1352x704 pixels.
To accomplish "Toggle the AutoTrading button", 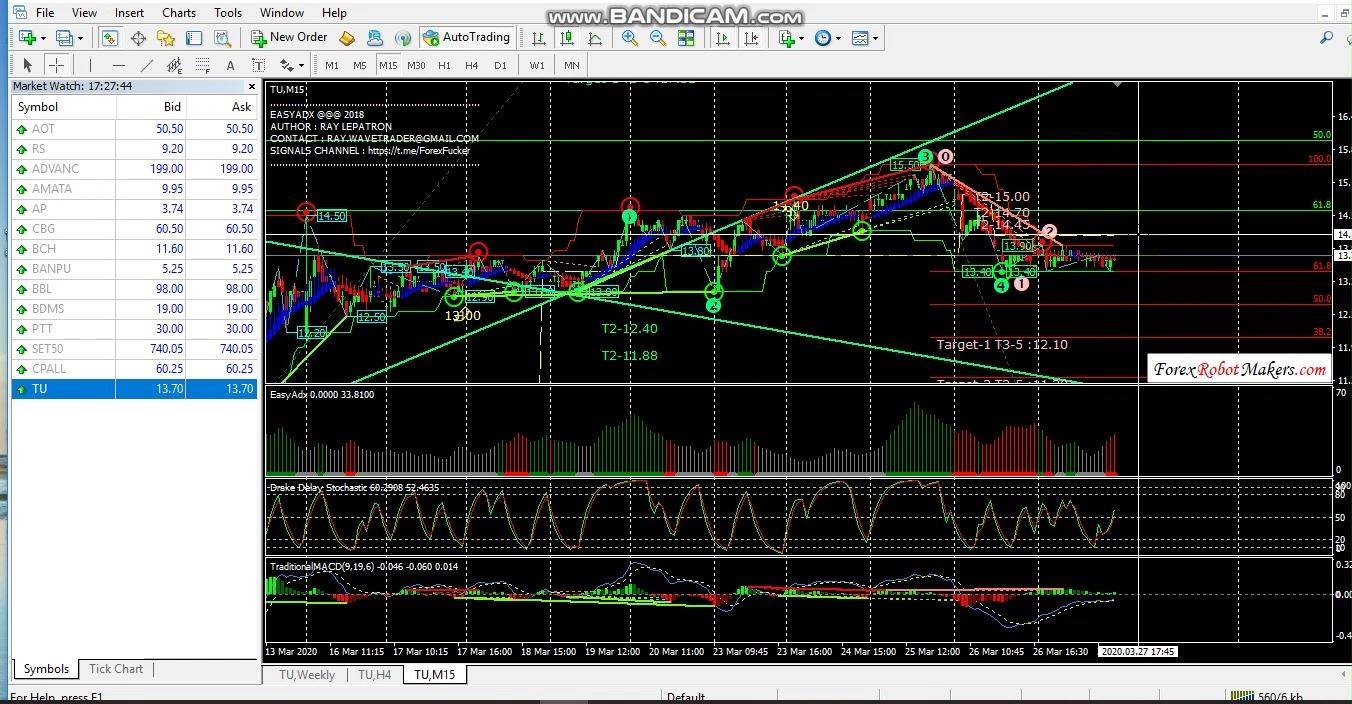I will [467, 38].
